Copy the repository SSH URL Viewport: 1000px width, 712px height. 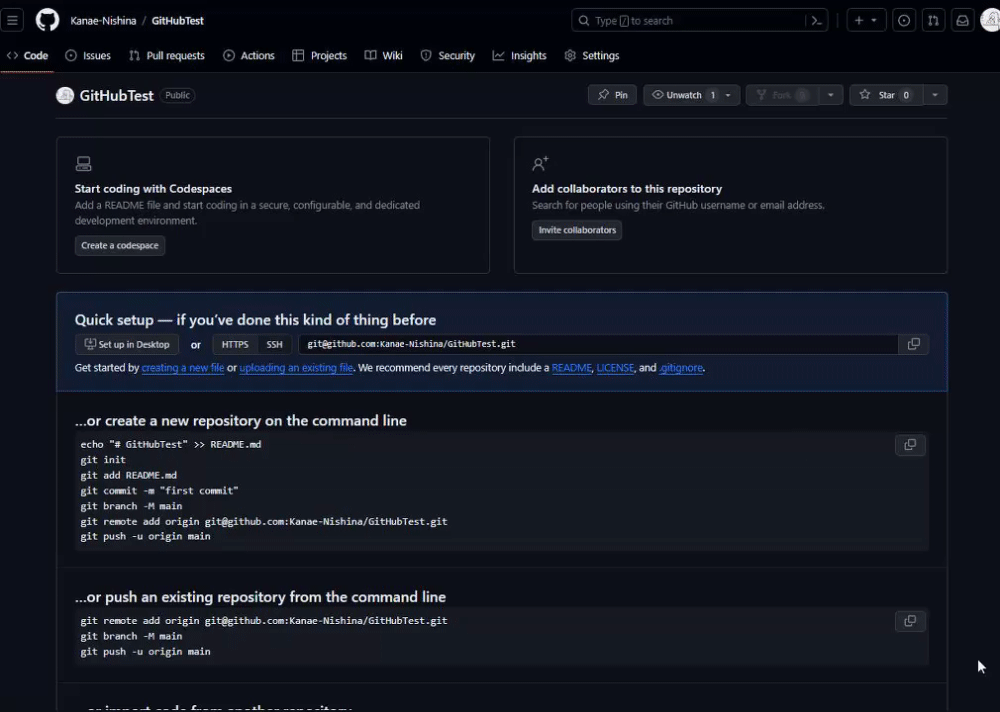(x=913, y=344)
